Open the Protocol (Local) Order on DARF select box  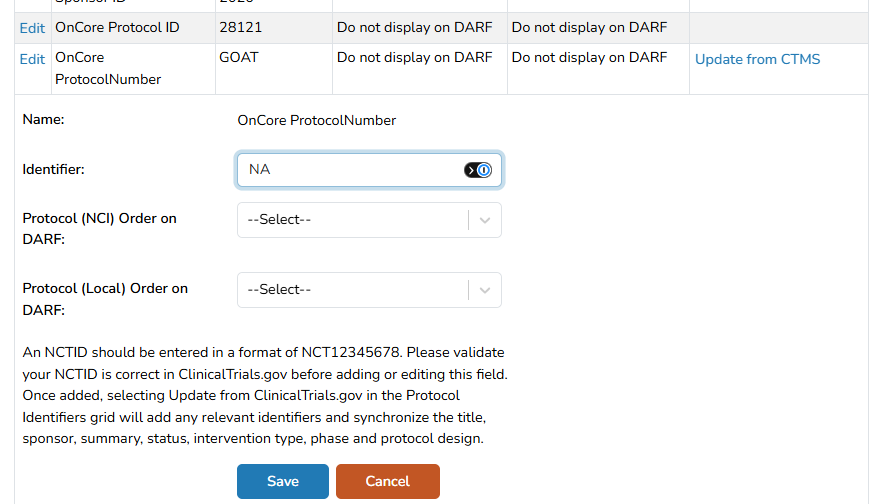point(369,290)
